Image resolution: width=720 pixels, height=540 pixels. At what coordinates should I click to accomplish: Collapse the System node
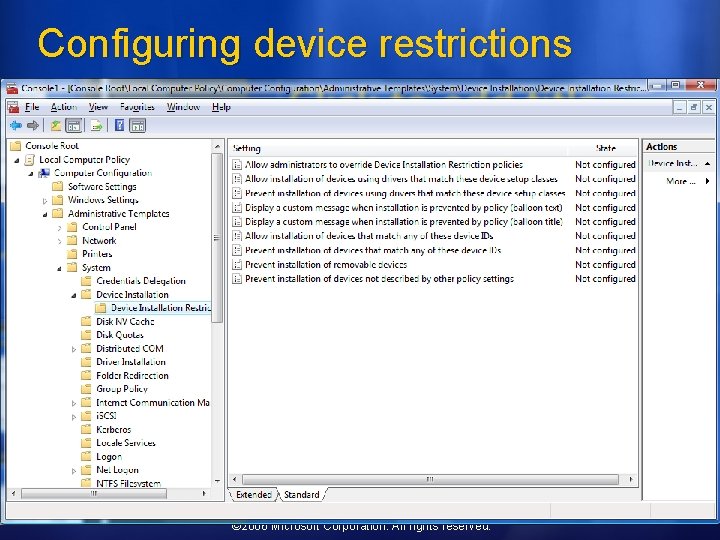pos(59,269)
